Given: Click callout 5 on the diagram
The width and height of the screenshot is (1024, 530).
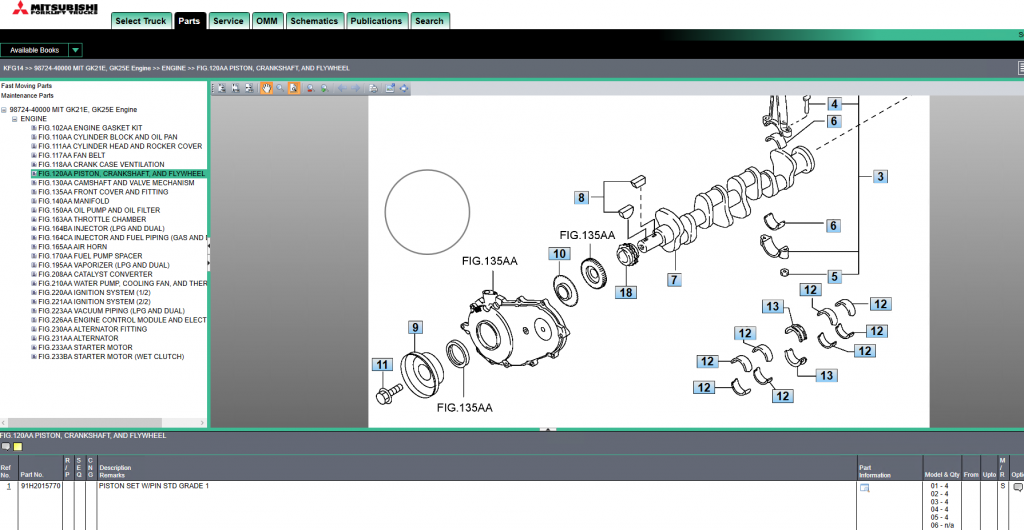Looking at the screenshot, I should [834, 277].
